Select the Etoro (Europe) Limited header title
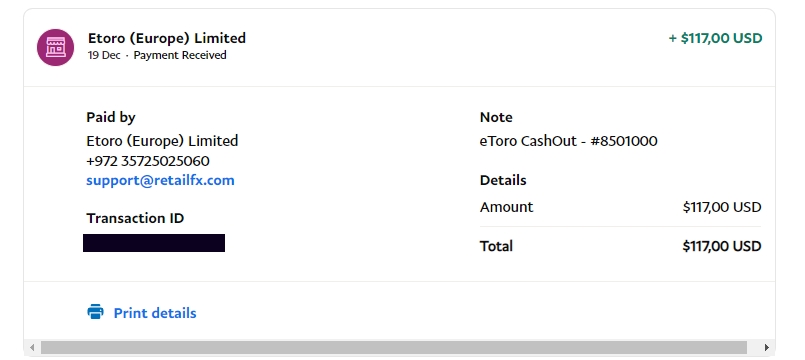Viewport: 805px width, 360px height. click(x=167, y=38)
